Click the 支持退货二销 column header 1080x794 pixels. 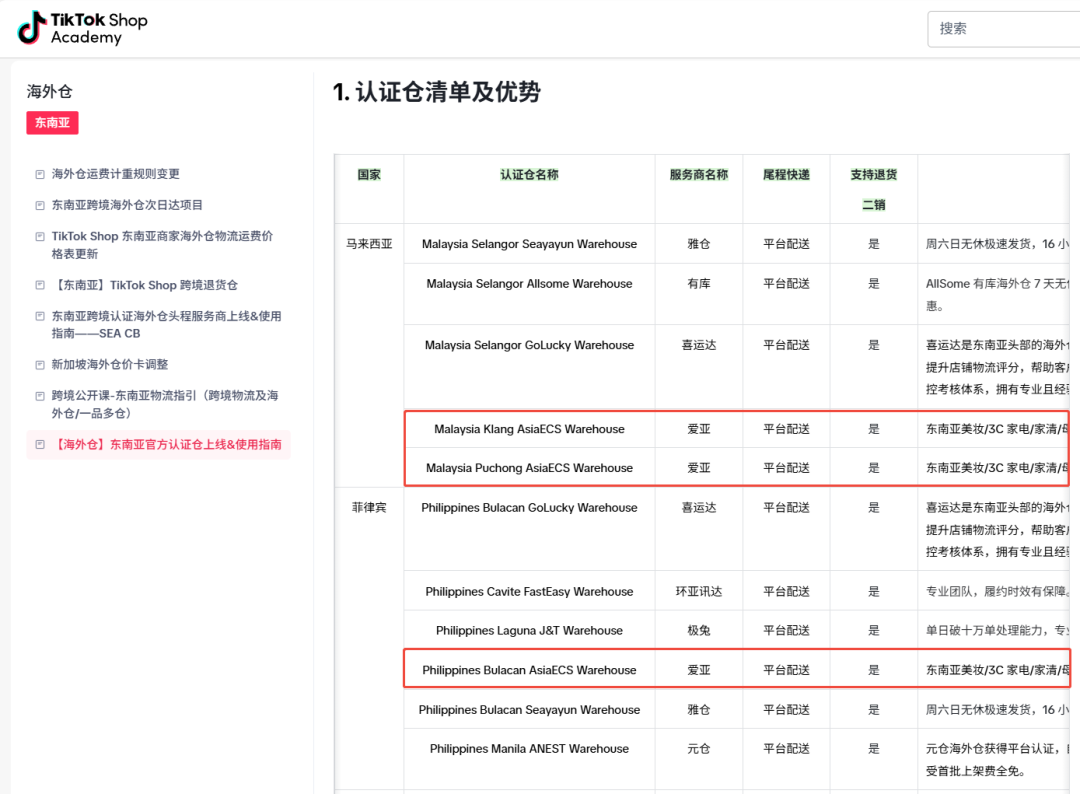click(873, 189)
